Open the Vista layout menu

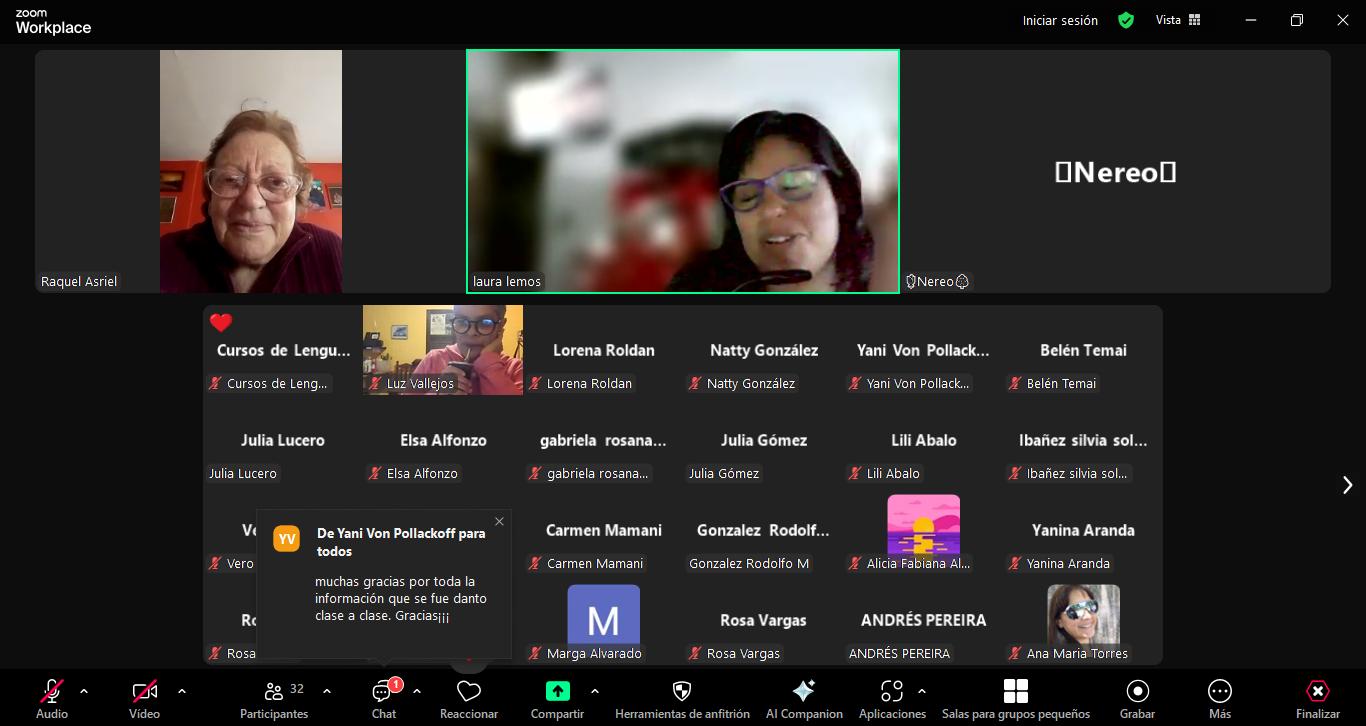point(1178,20)
